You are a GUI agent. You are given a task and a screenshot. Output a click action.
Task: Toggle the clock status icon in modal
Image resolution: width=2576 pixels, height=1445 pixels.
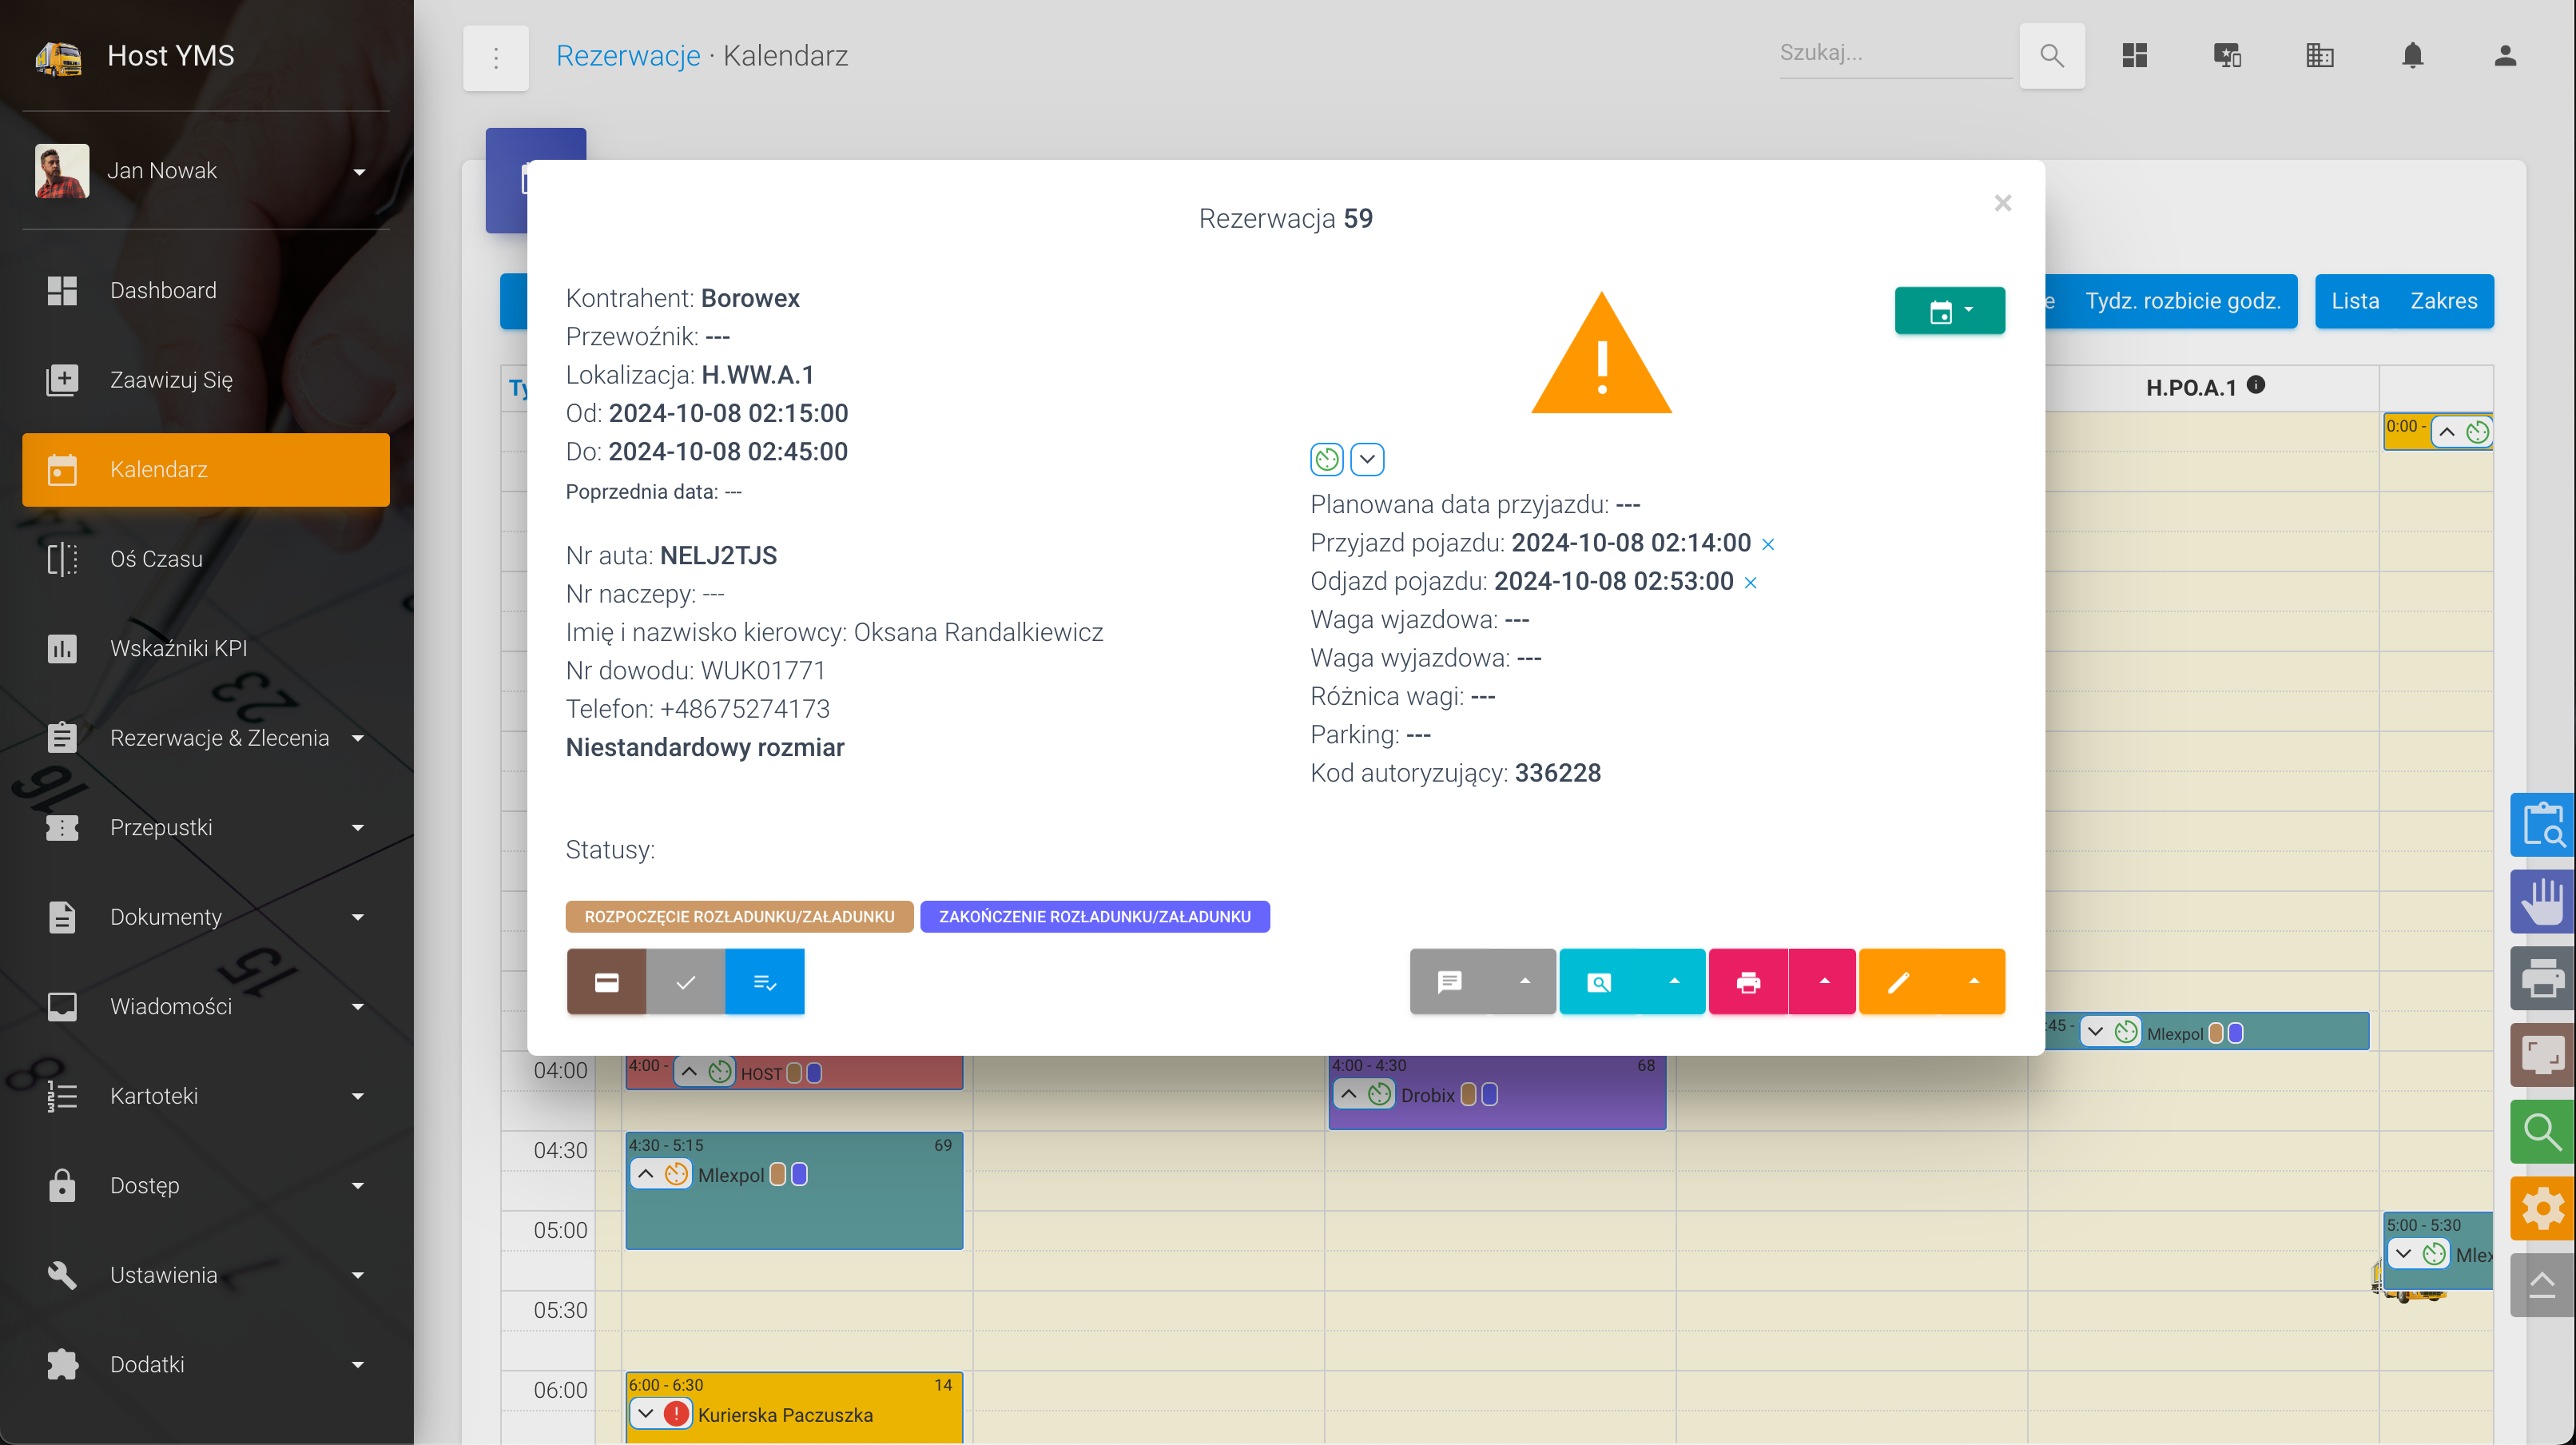click(x=1326, y=459)
